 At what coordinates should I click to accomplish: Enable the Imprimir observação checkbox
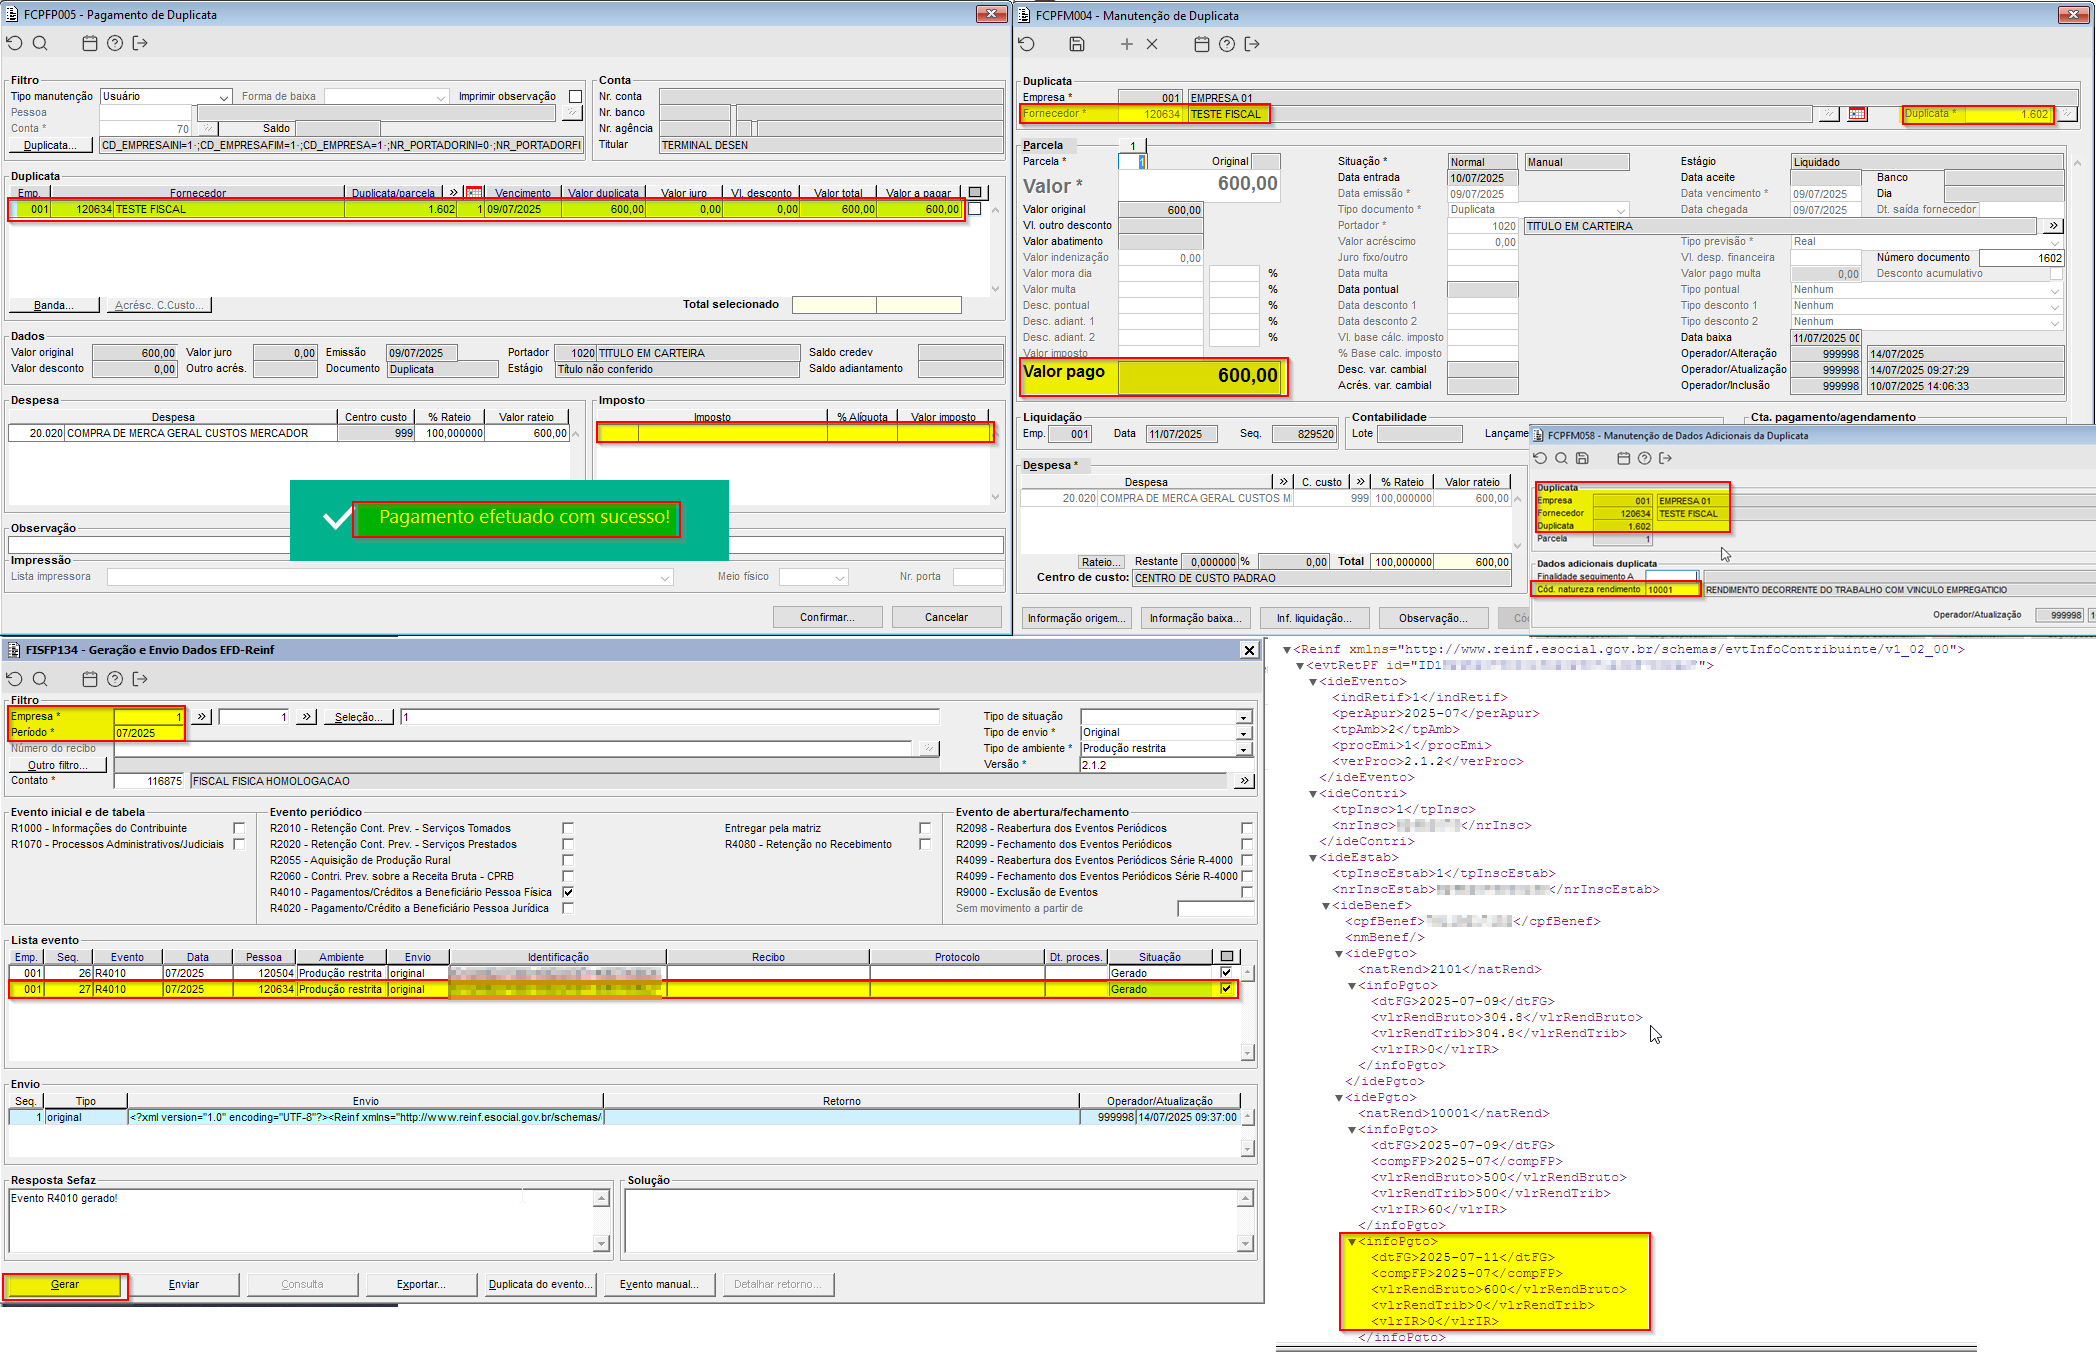coord(575,97)
